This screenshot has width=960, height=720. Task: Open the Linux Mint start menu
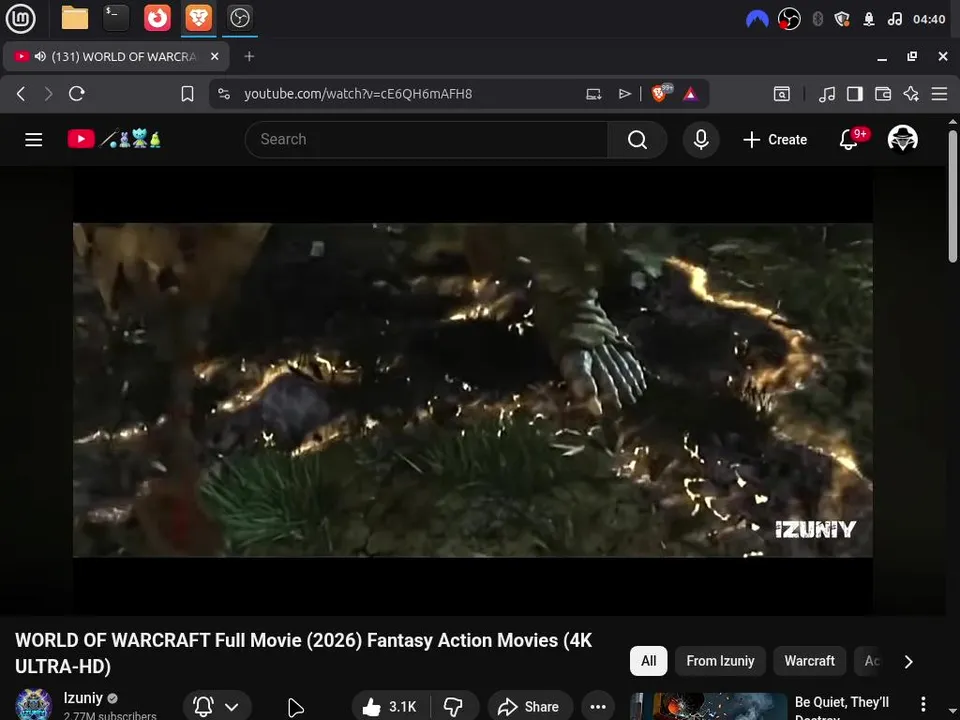click(20, 18)
